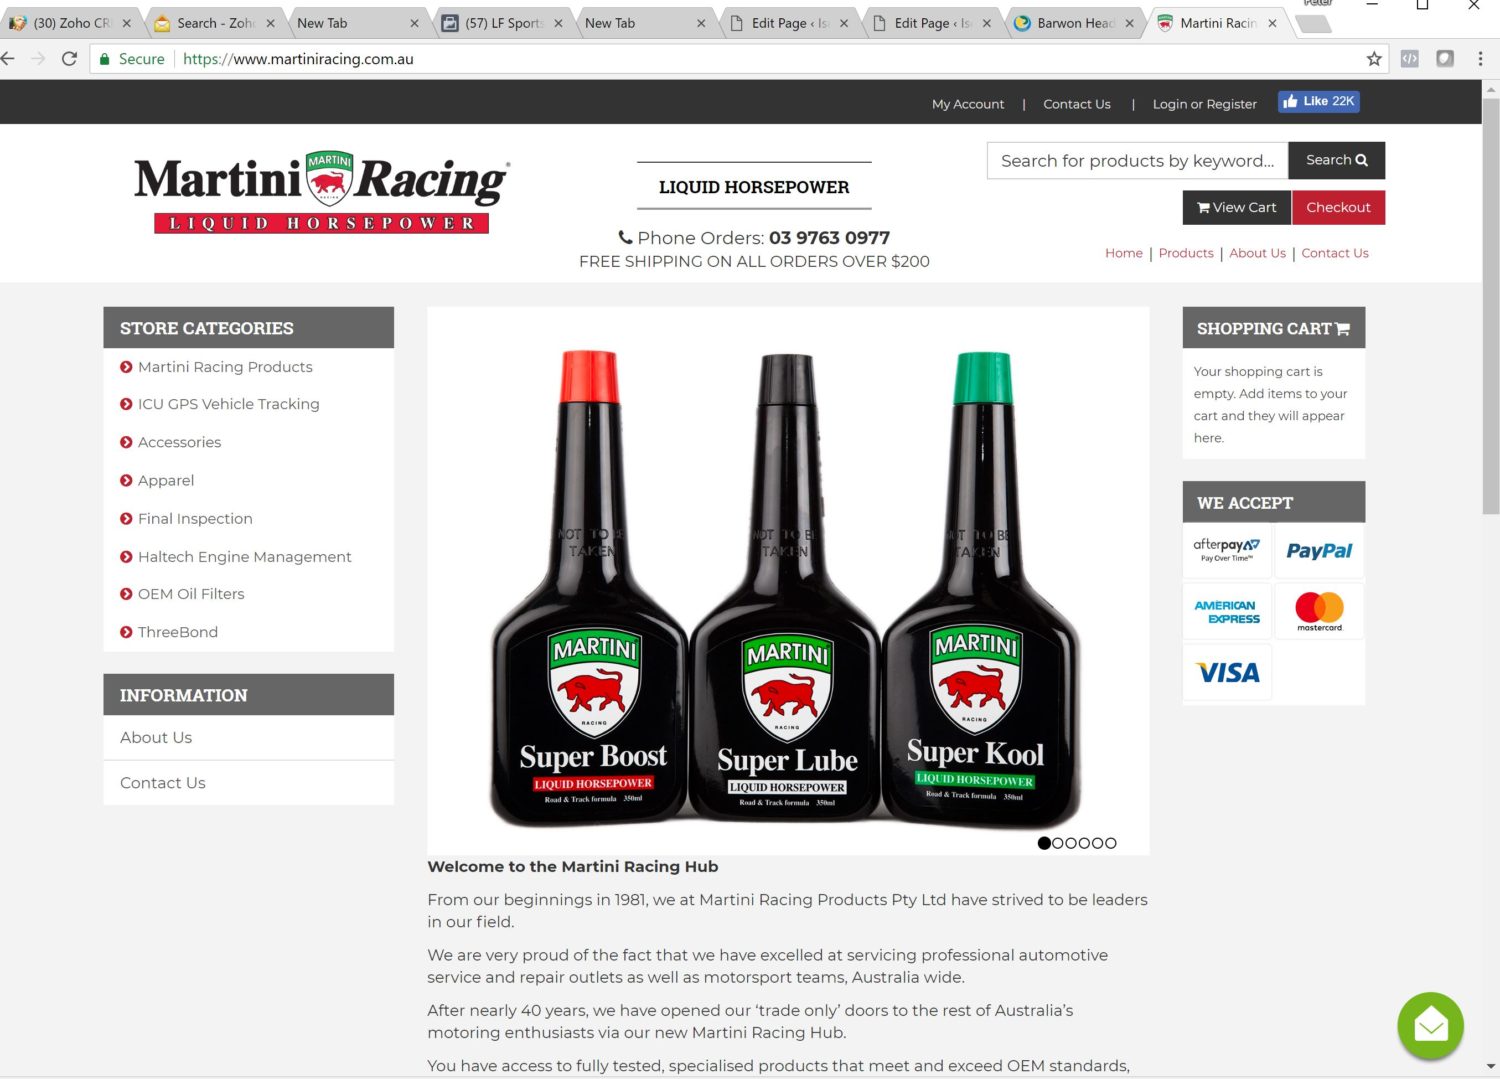Screen dimensions: 1500x1079
Task: Click the Checkout button
Action: pos(1338,207)
